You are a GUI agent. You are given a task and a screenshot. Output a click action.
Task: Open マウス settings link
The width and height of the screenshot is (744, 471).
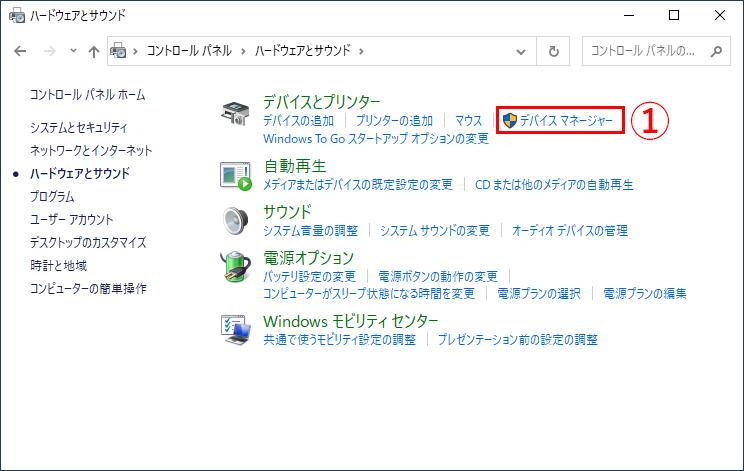coord(468,120)
